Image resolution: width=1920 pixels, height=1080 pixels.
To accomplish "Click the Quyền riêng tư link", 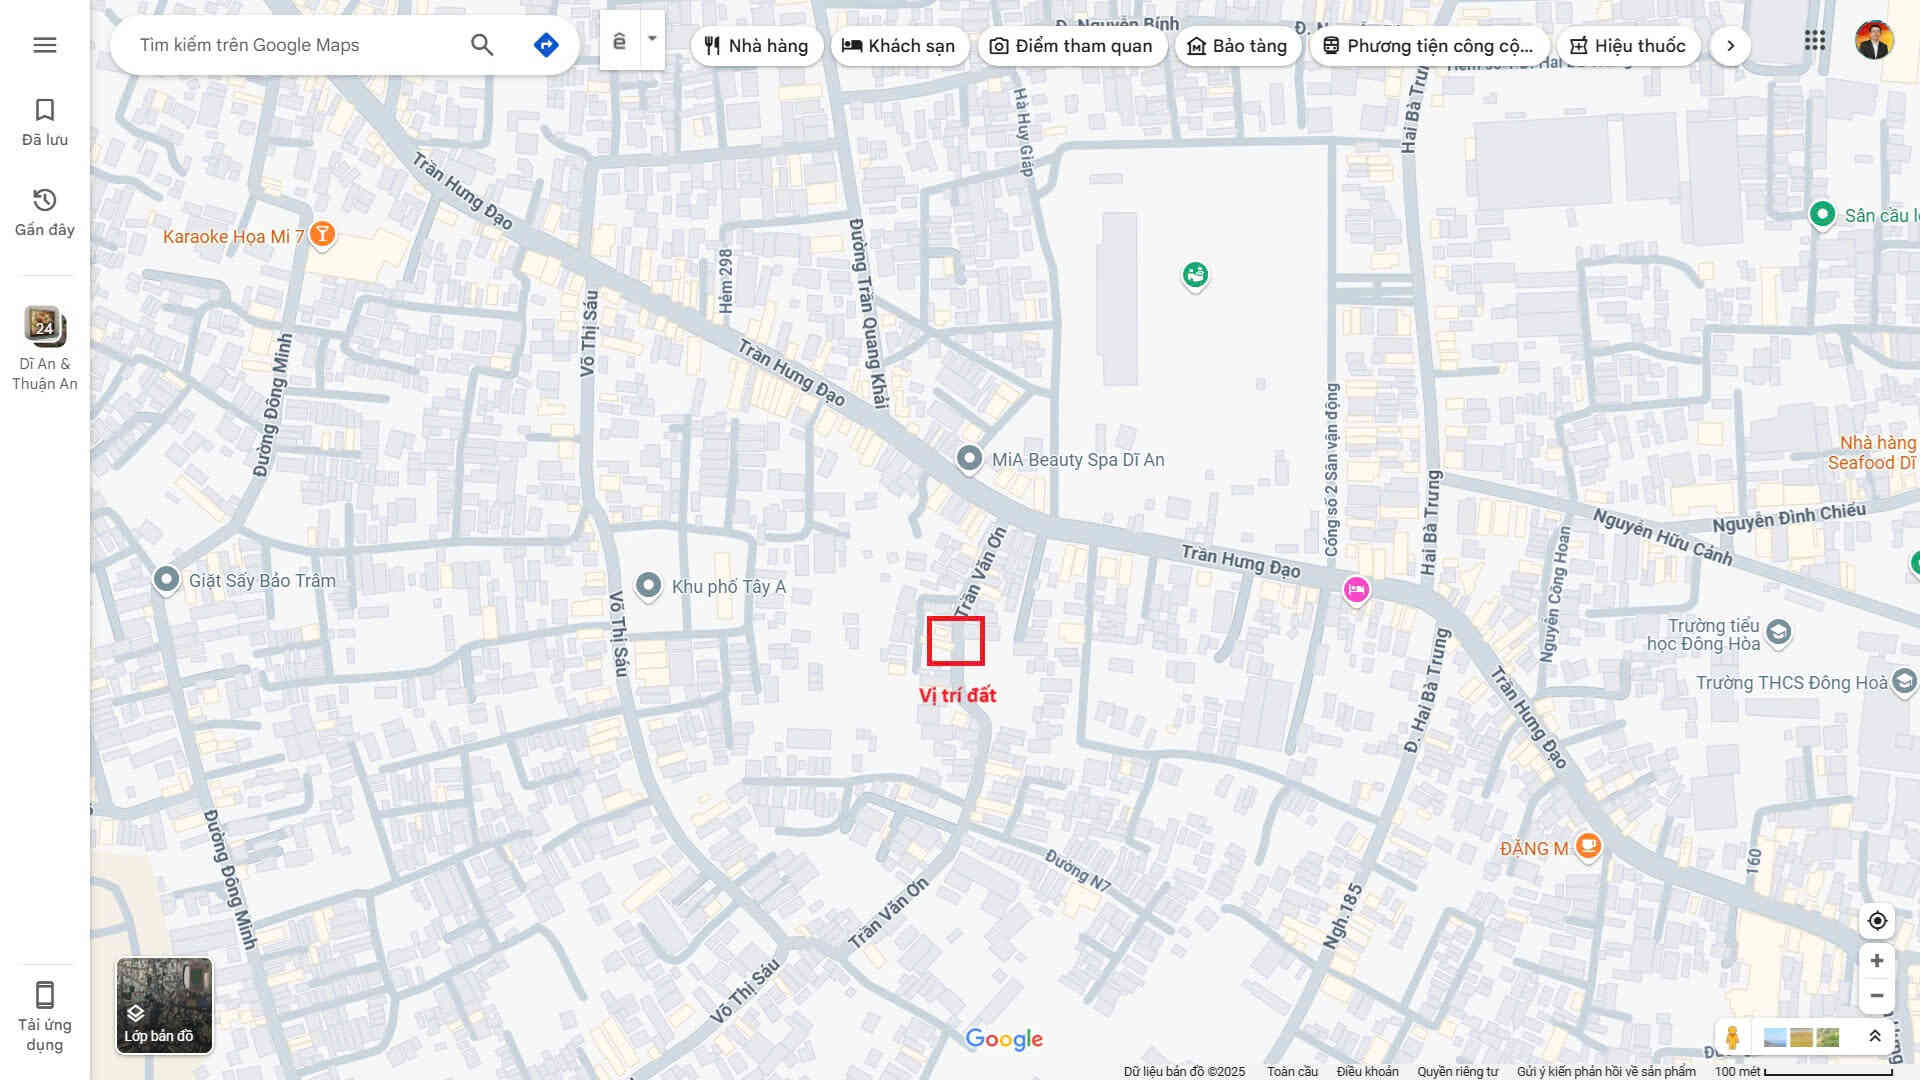I will [1457, 1071].
